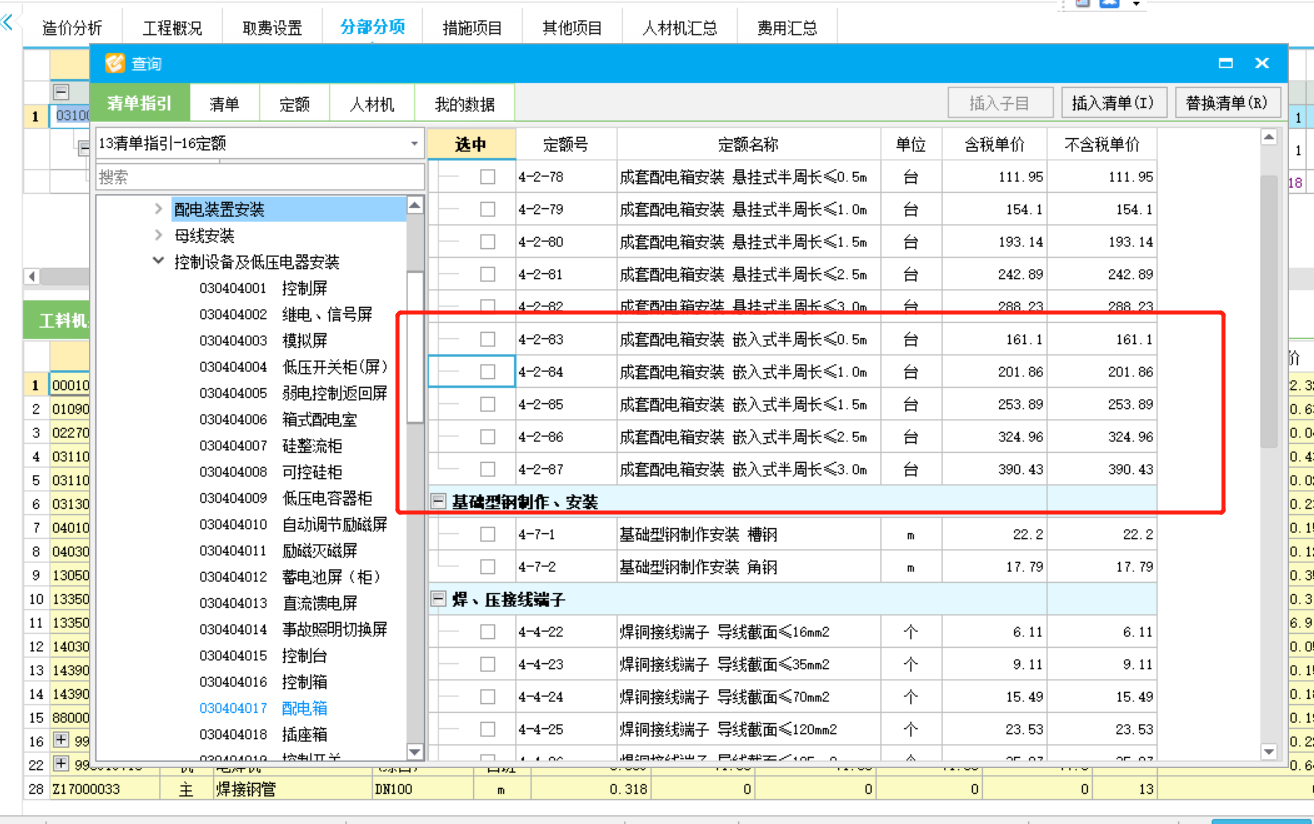
Task: Select tree item 030404006 箱式配电室
Action: pos(278,420)
